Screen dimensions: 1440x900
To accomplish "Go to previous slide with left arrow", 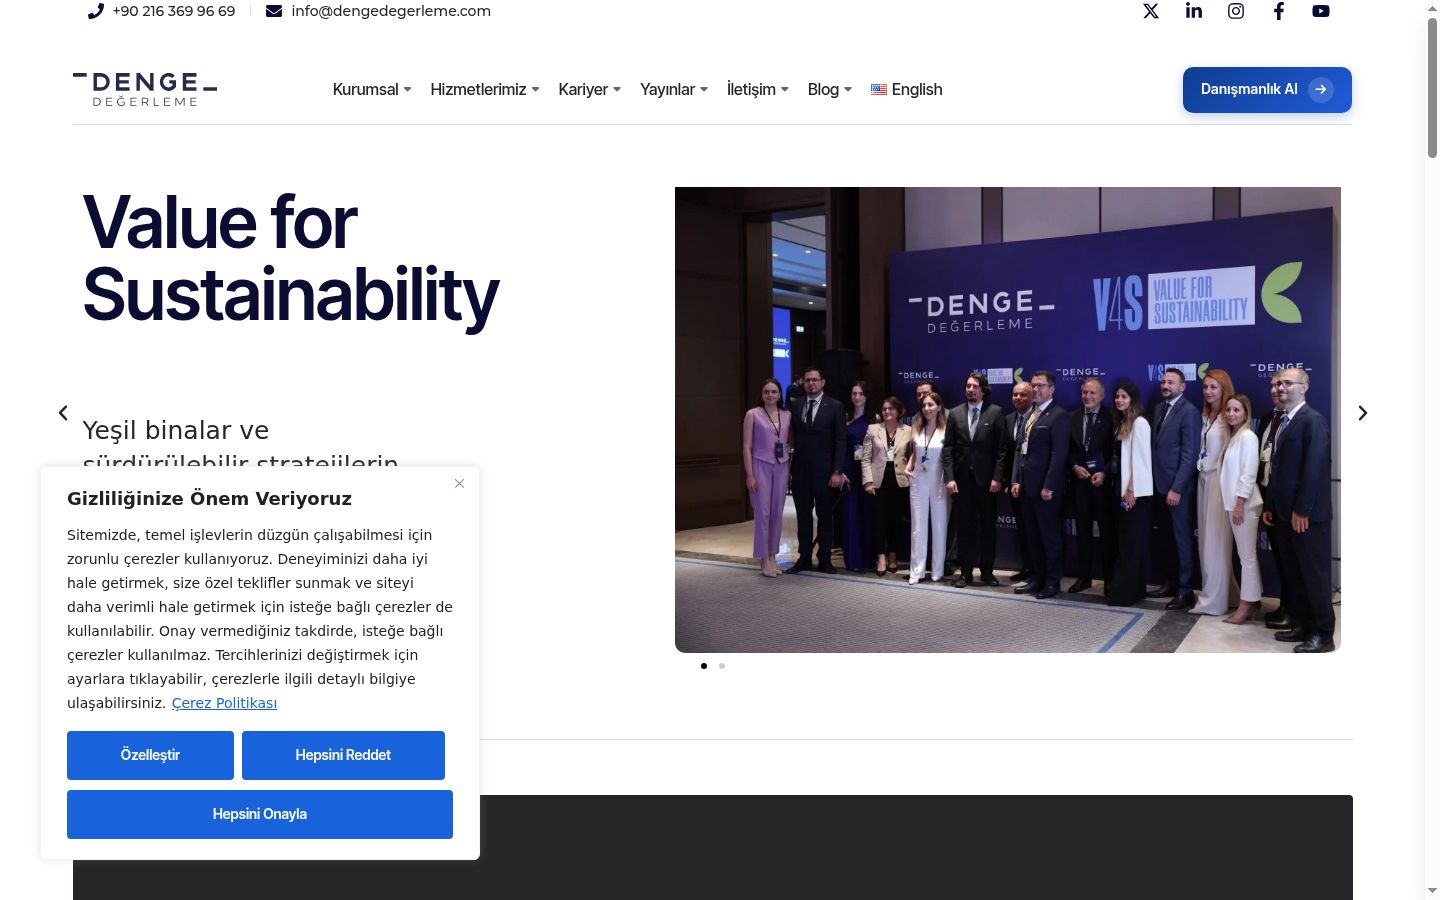I will pyautogui.click(x=63, y=413).
